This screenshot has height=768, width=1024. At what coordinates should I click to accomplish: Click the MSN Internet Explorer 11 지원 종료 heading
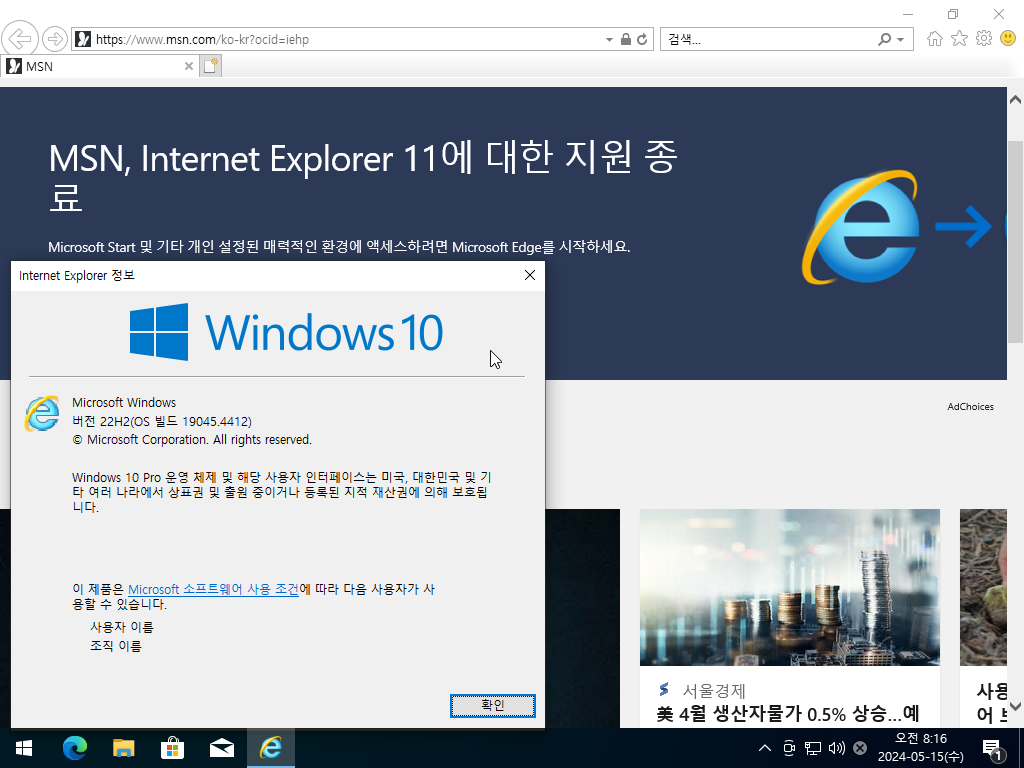(x=363, y=175)
